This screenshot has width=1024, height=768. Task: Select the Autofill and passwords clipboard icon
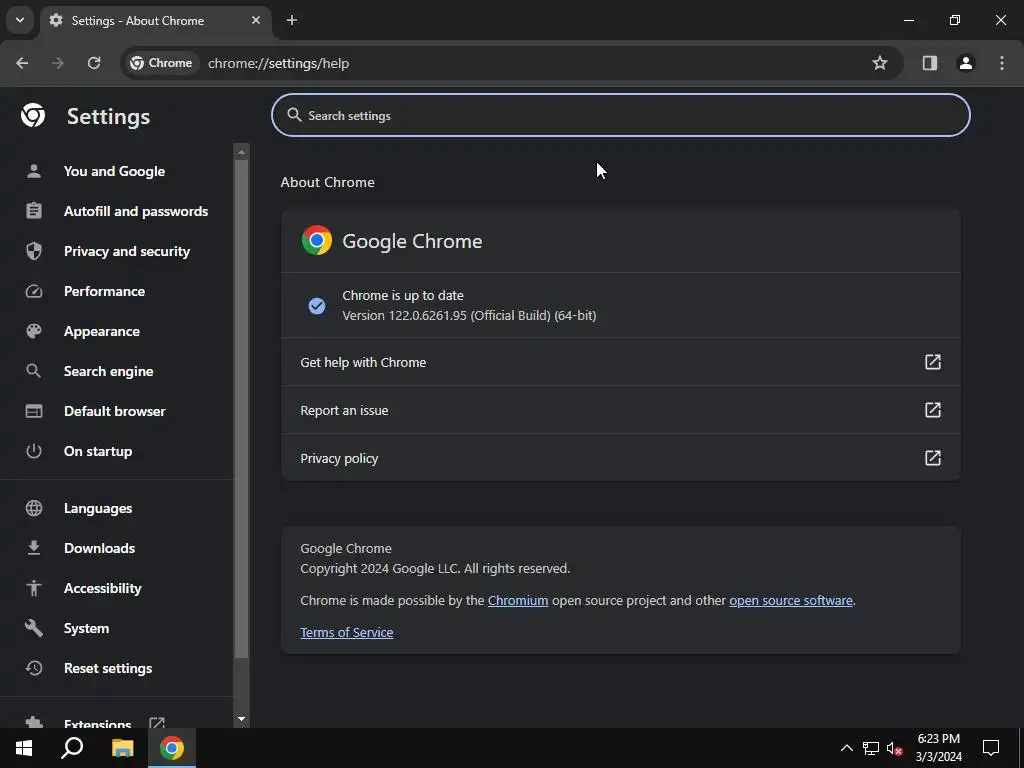tap(33, 211)
